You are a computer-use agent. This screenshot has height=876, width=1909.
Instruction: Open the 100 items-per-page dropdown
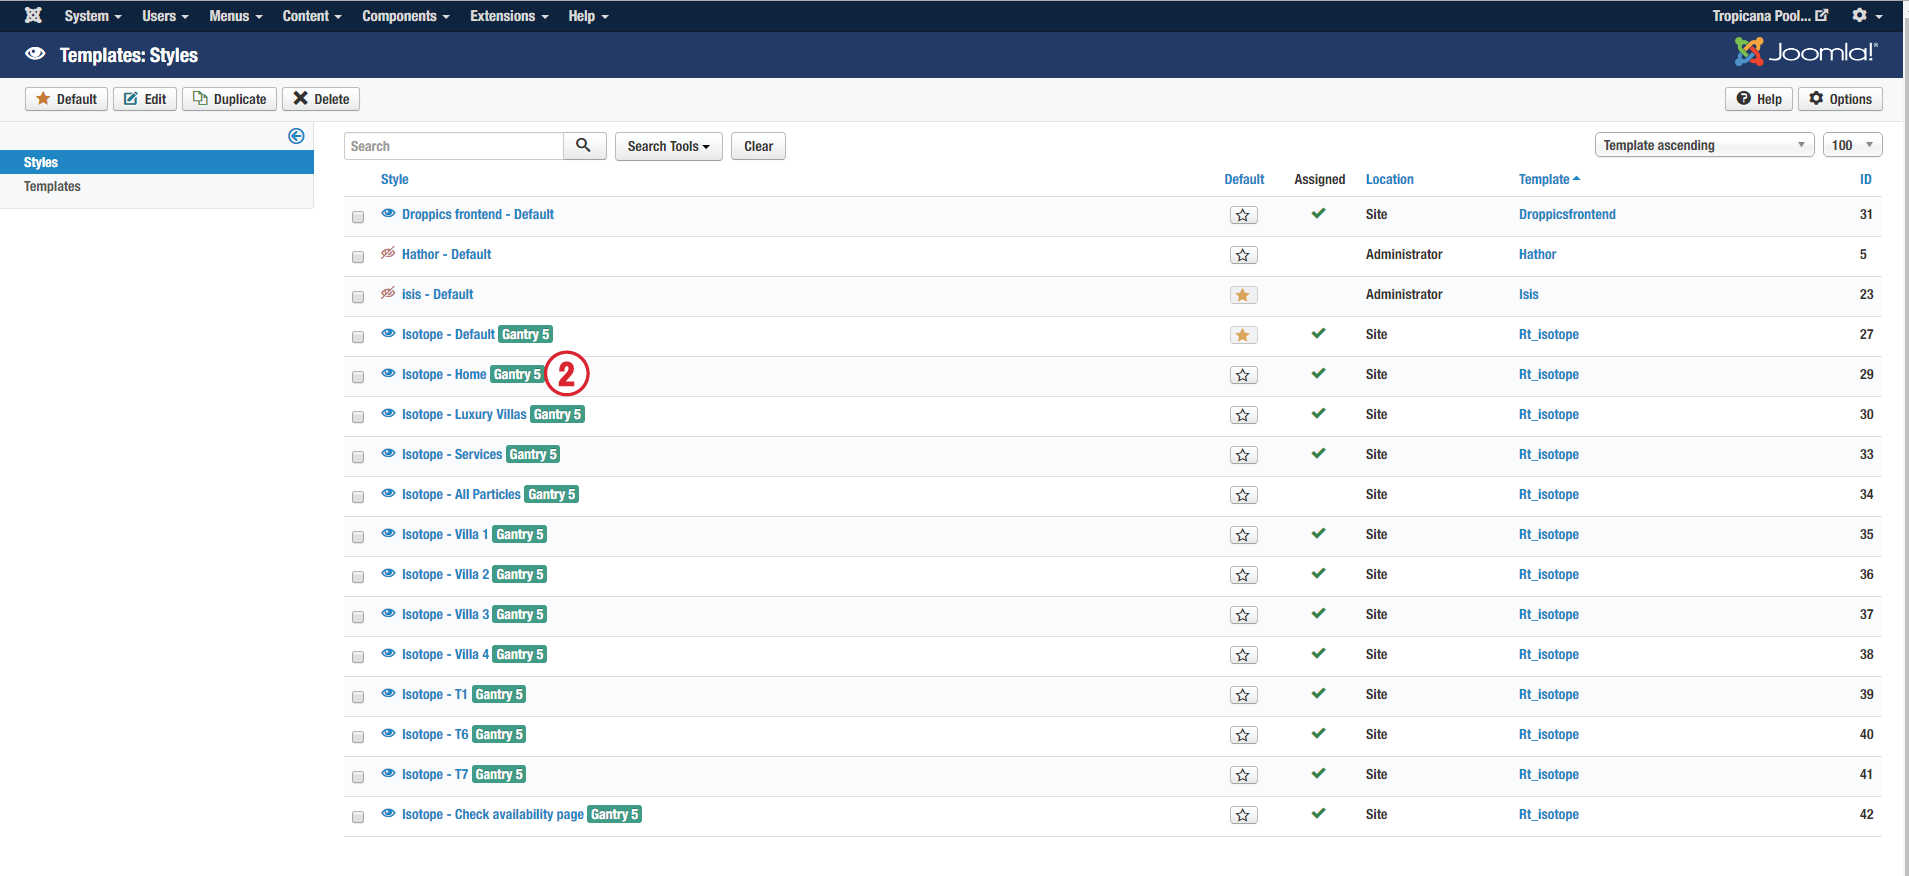click(1852, 145)
